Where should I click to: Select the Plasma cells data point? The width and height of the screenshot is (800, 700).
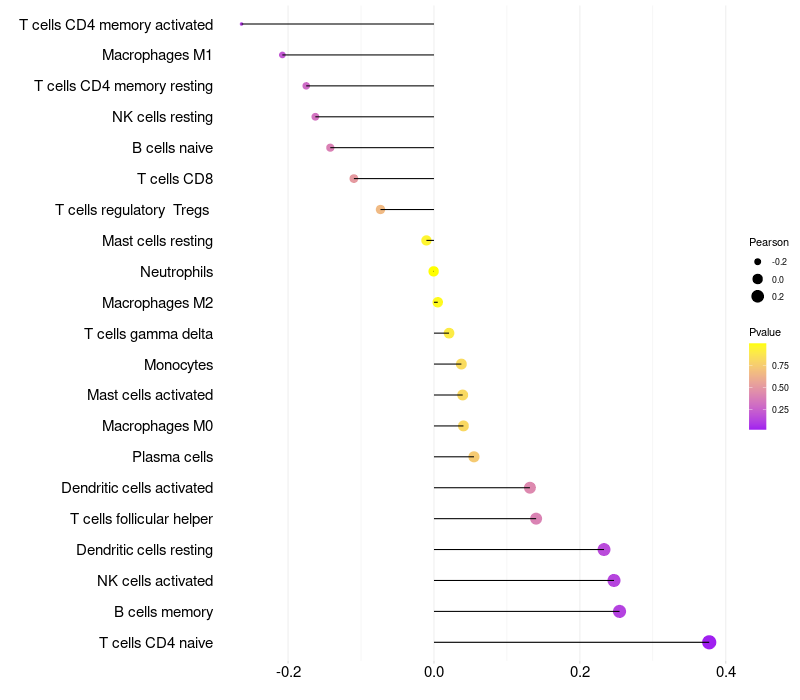(x=474, y=457)
